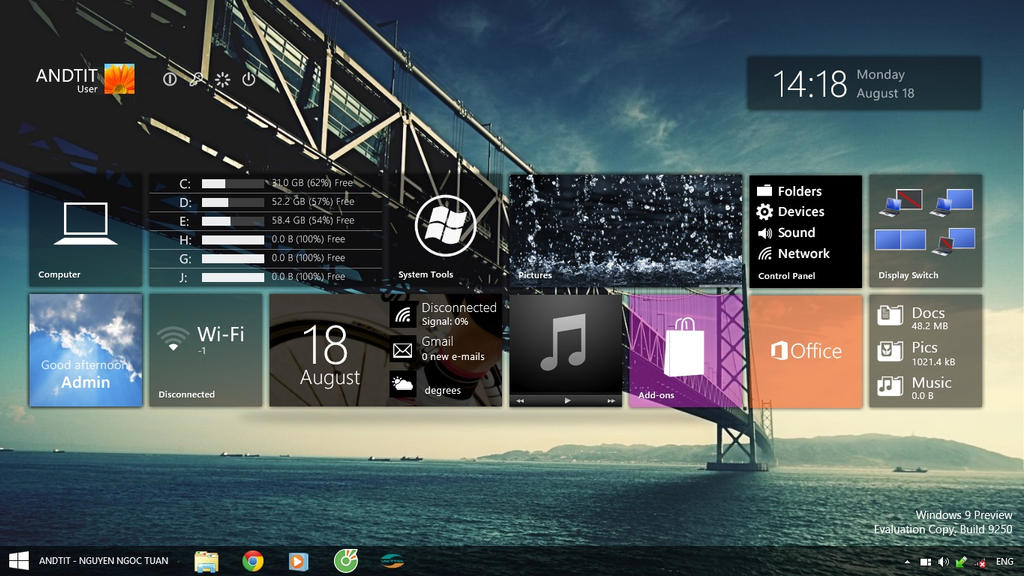Click the spinning restart icon in header
Image resolution: width=1024 pixels, height=576 pixels.
click(222, 80)
